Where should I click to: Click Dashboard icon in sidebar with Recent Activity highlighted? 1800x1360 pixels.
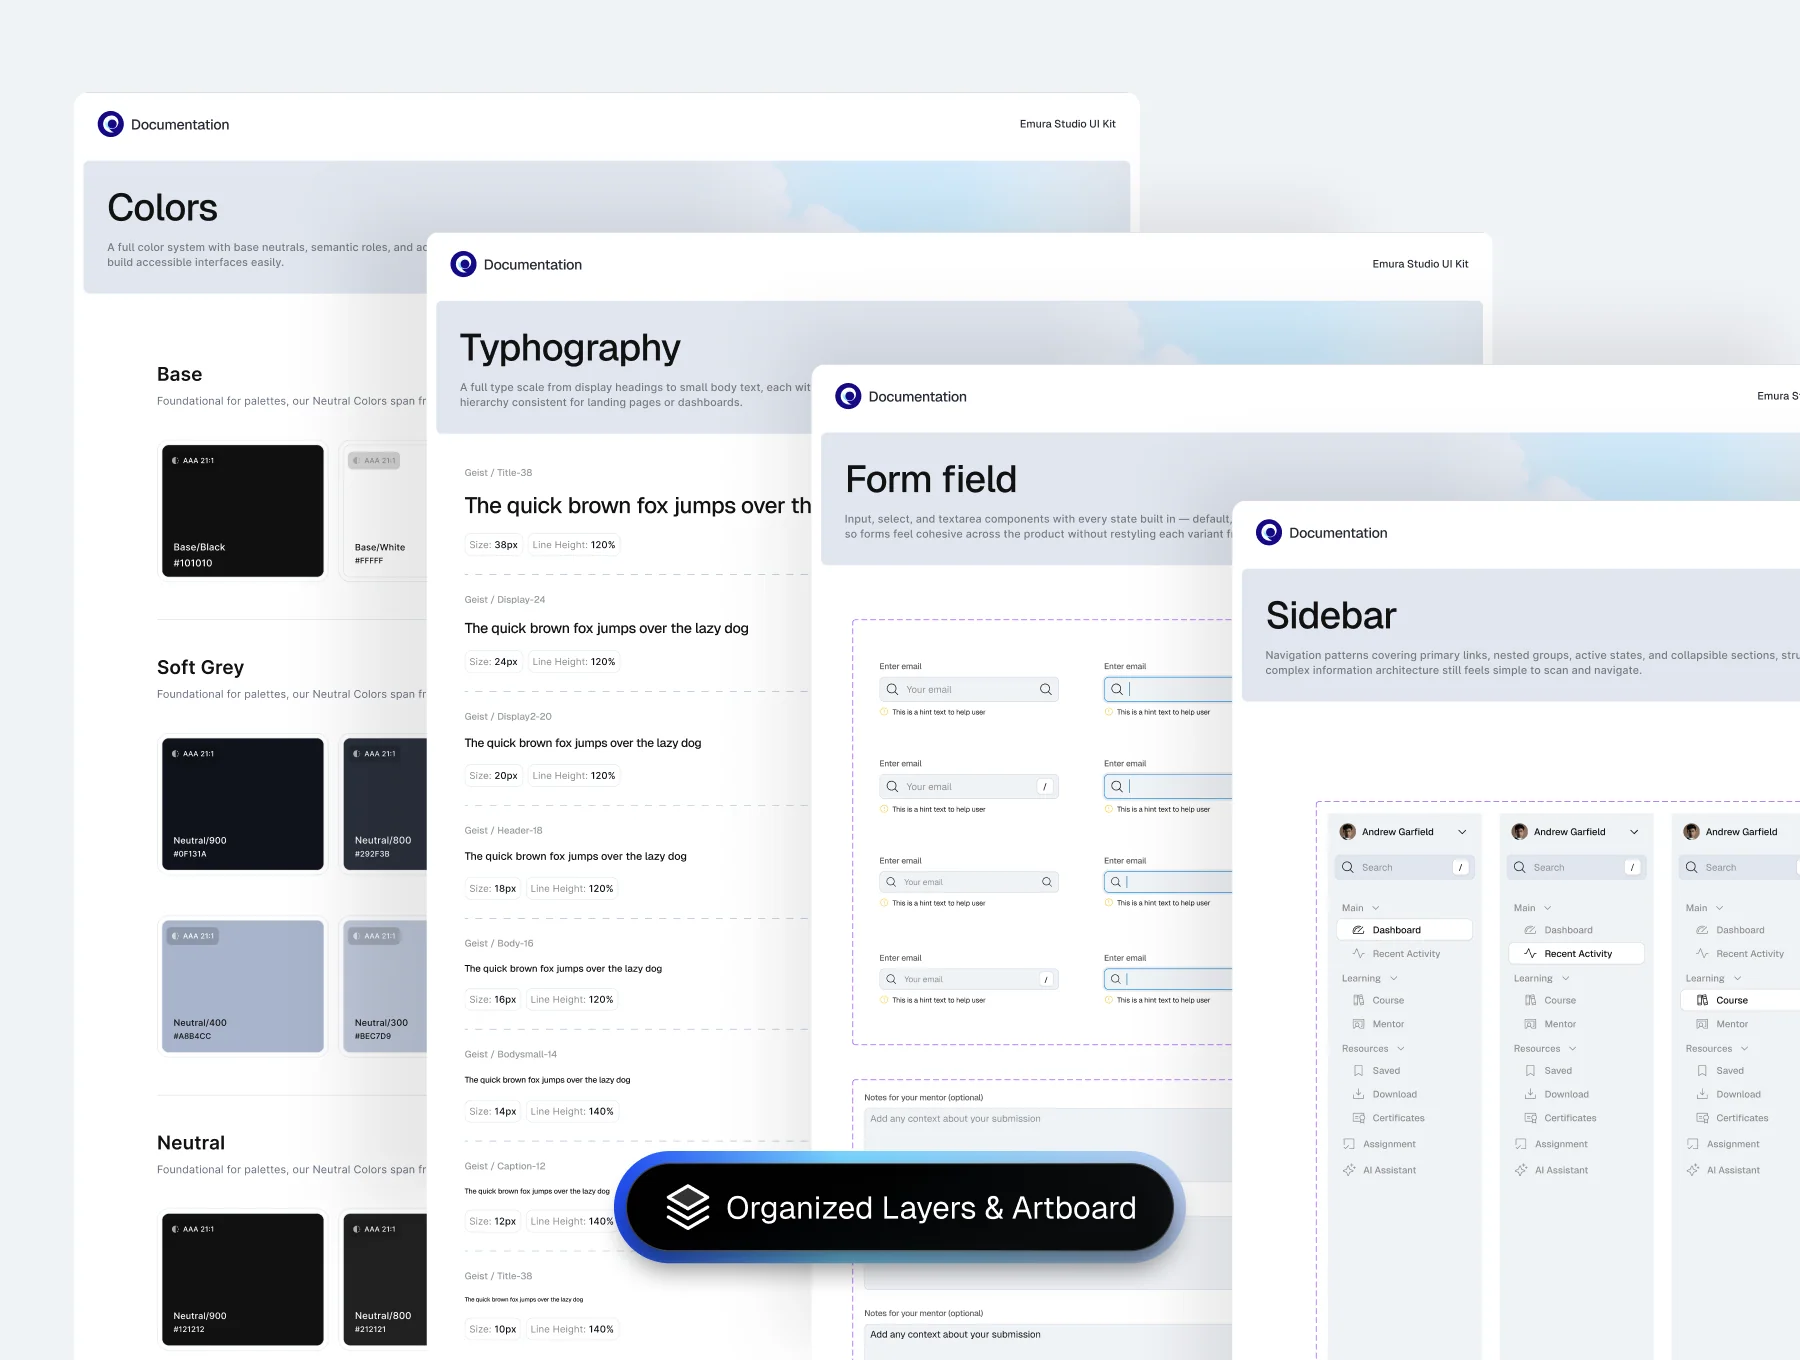(x=1530, y=930)
